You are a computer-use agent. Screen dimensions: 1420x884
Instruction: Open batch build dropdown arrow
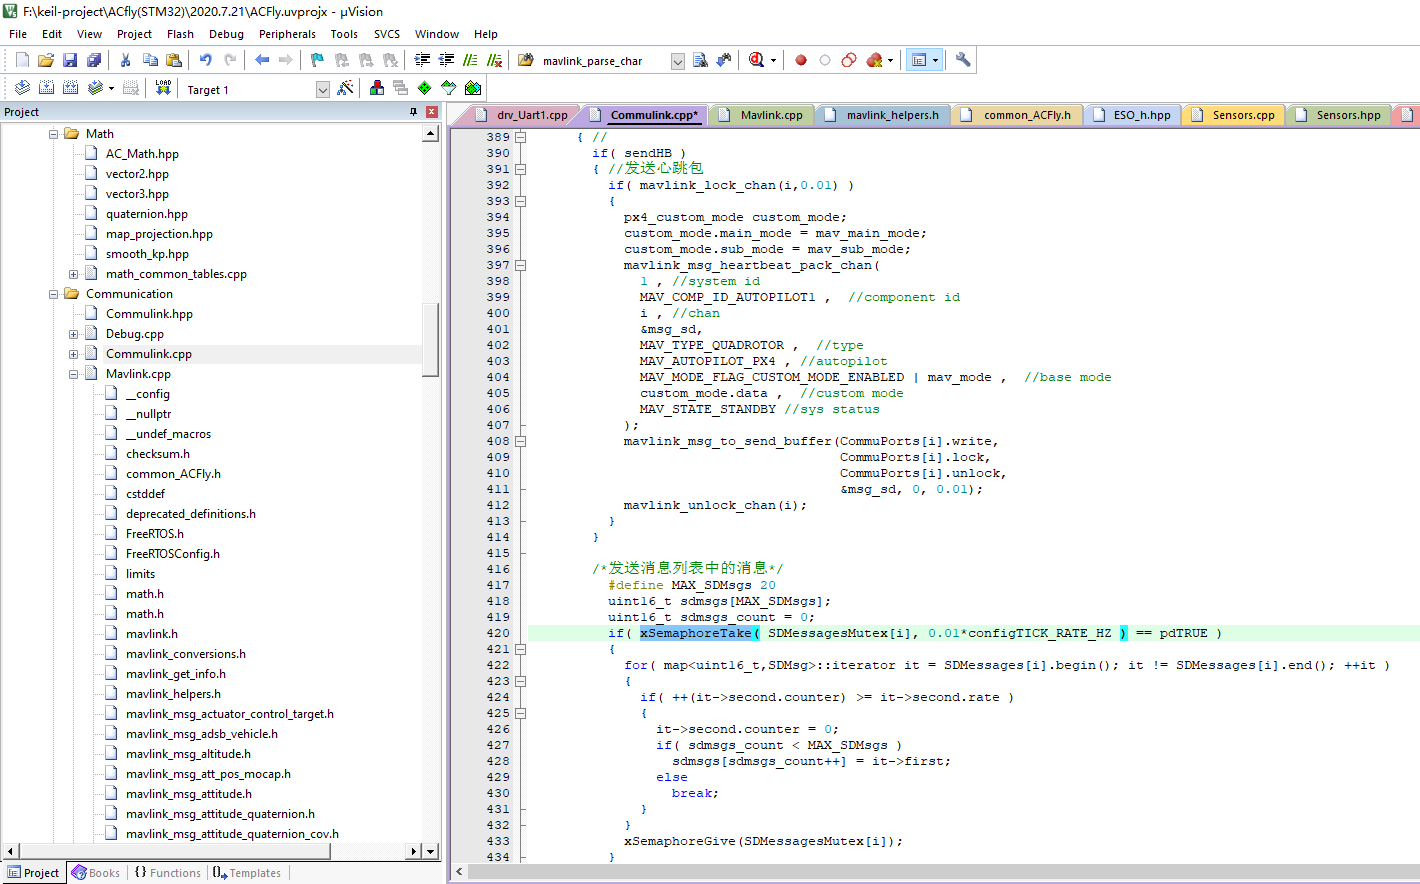click(x=111, y=88)
